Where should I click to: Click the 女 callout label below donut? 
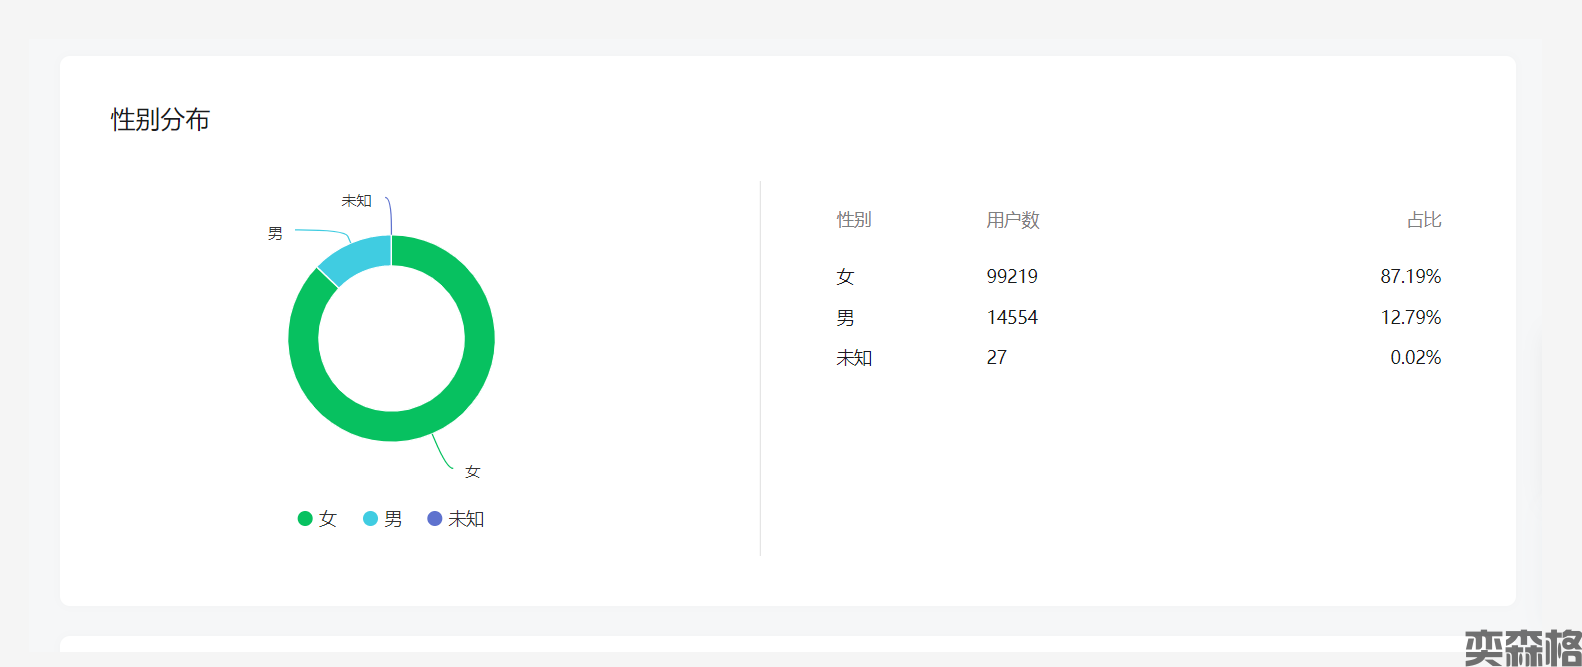tap(473, 471)
